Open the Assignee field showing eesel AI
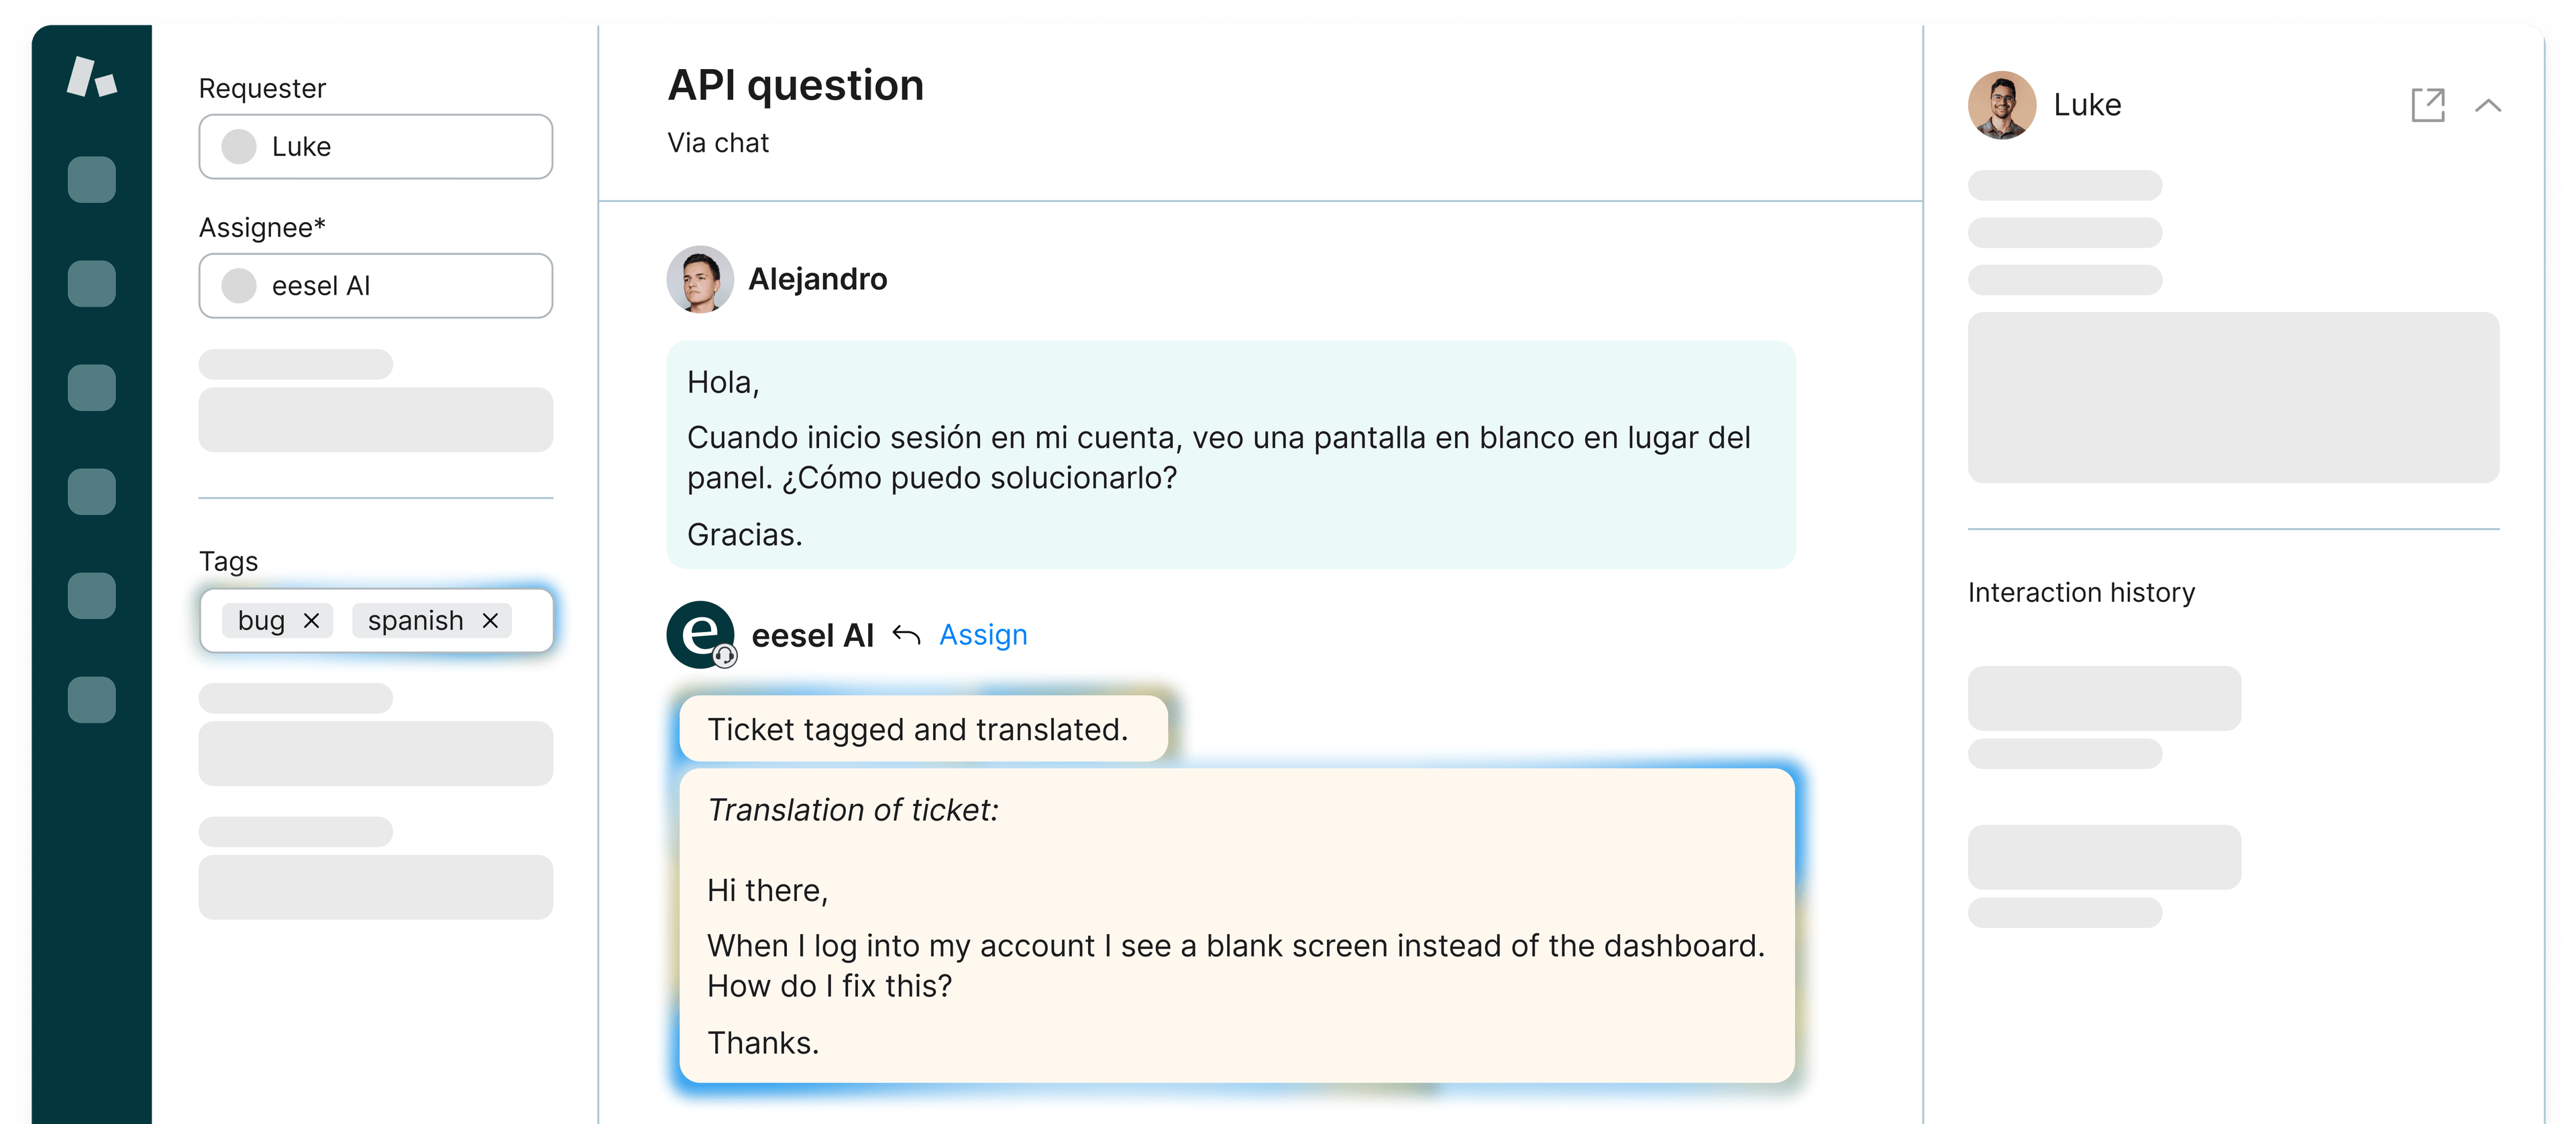 click(x=376, y=286)
